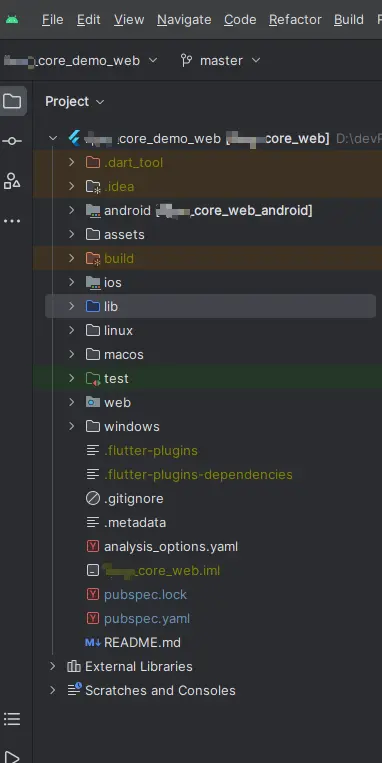Select the linux folder row

[x=207, y=330]
